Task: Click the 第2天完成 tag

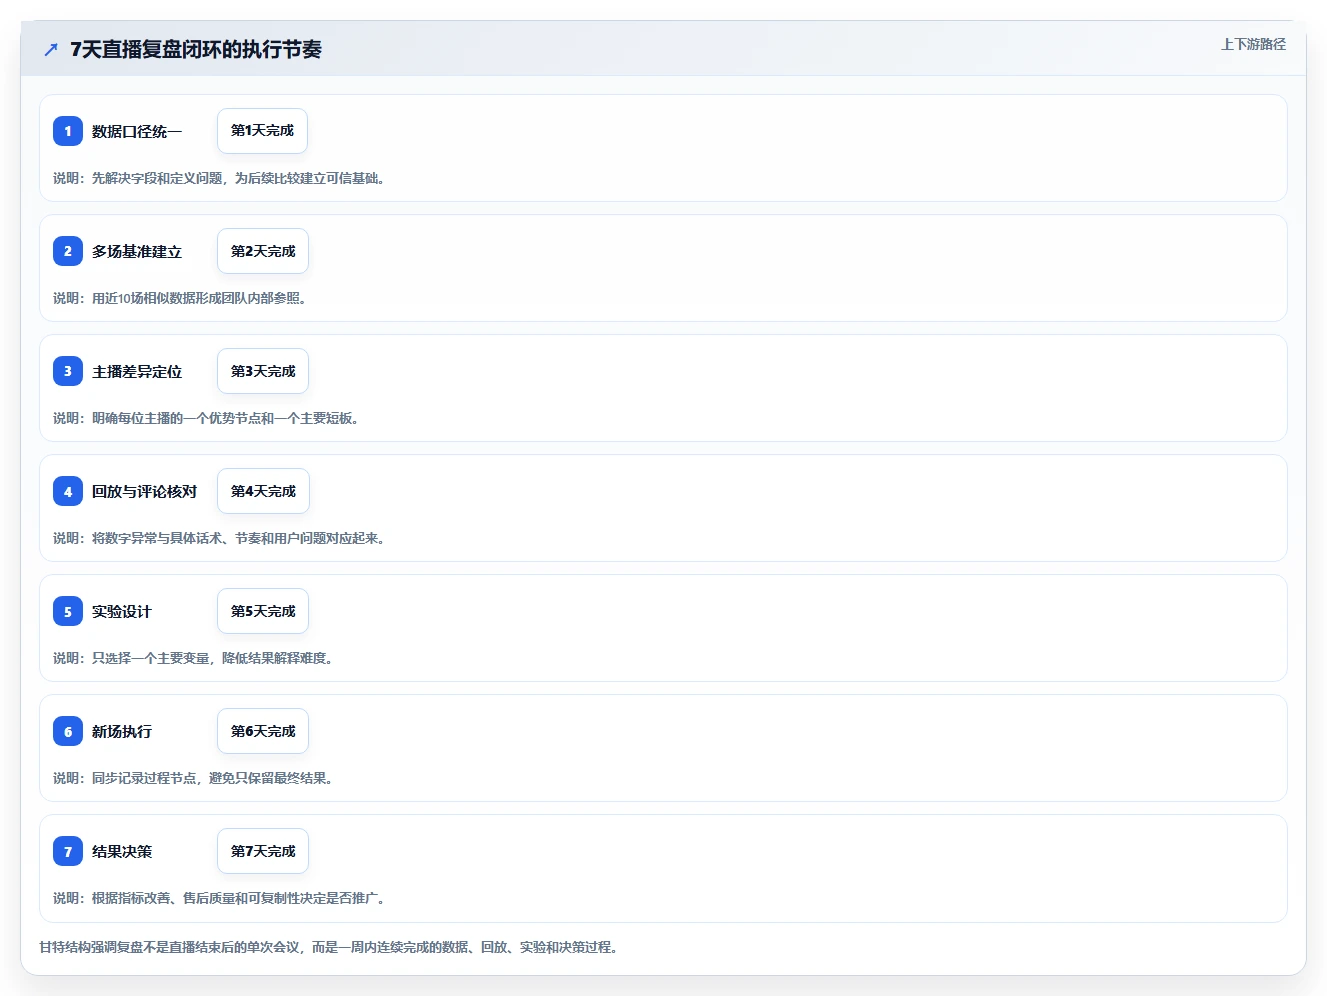Action: [263, 251]
